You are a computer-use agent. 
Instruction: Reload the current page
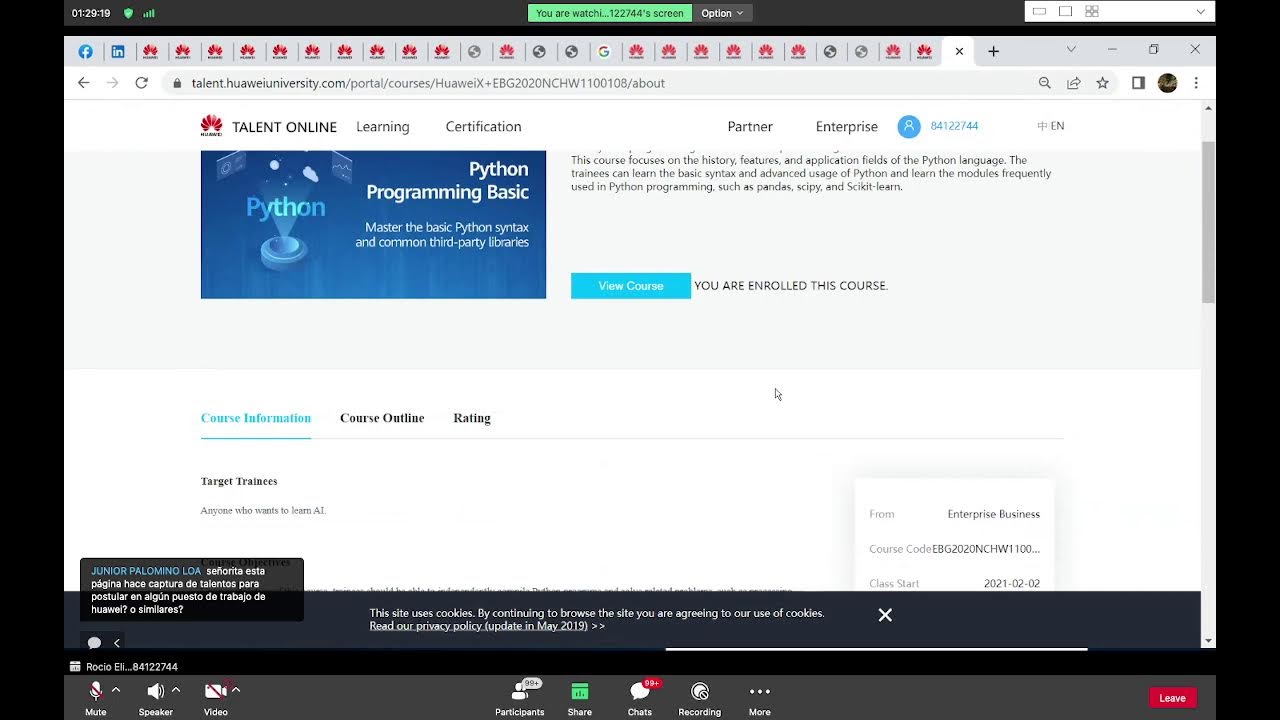click(x=141, y=83)
